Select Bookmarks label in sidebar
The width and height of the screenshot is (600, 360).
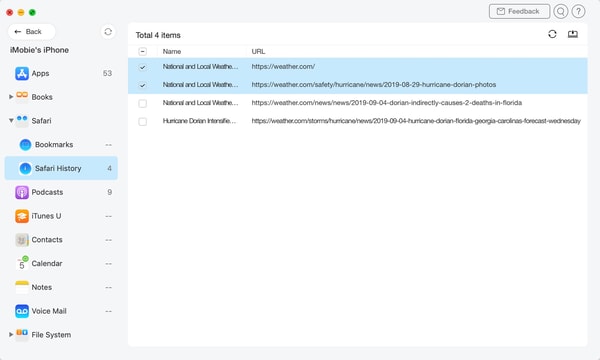point(54,145)
